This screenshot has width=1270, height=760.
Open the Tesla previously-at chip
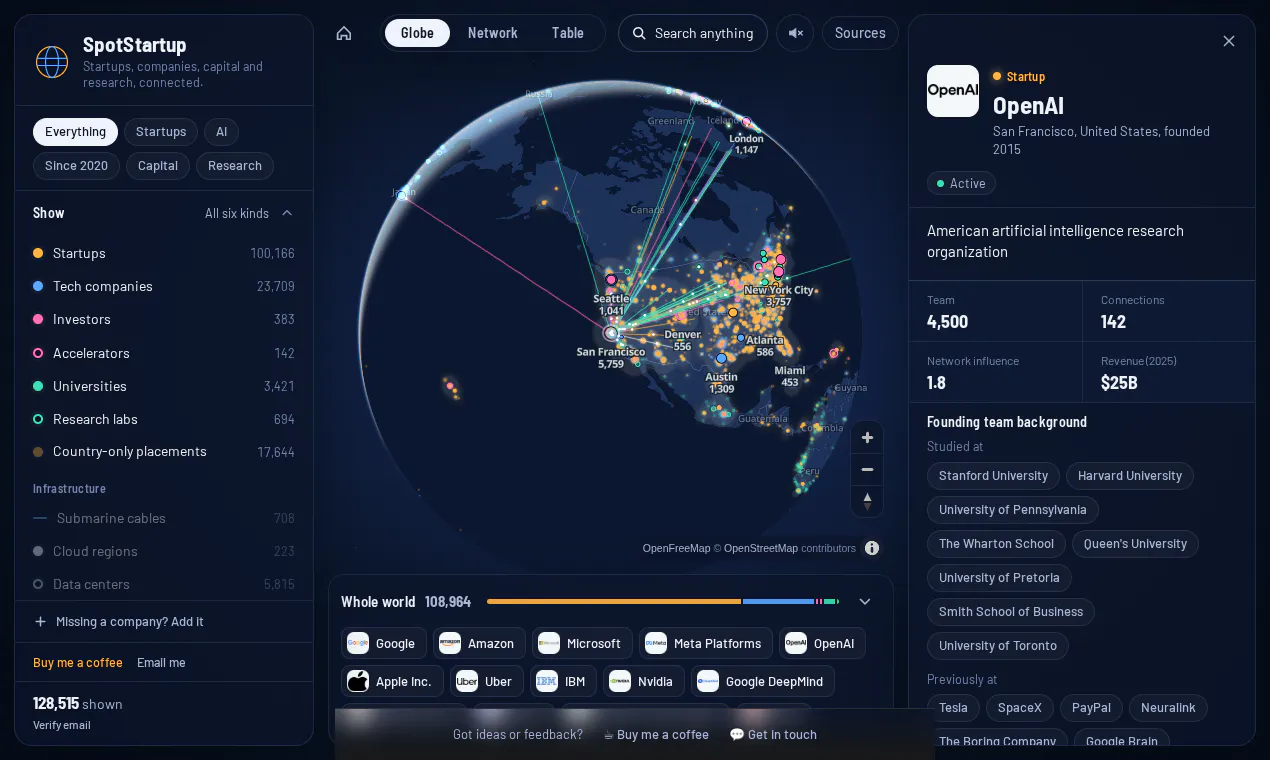(x=953, y=708)
